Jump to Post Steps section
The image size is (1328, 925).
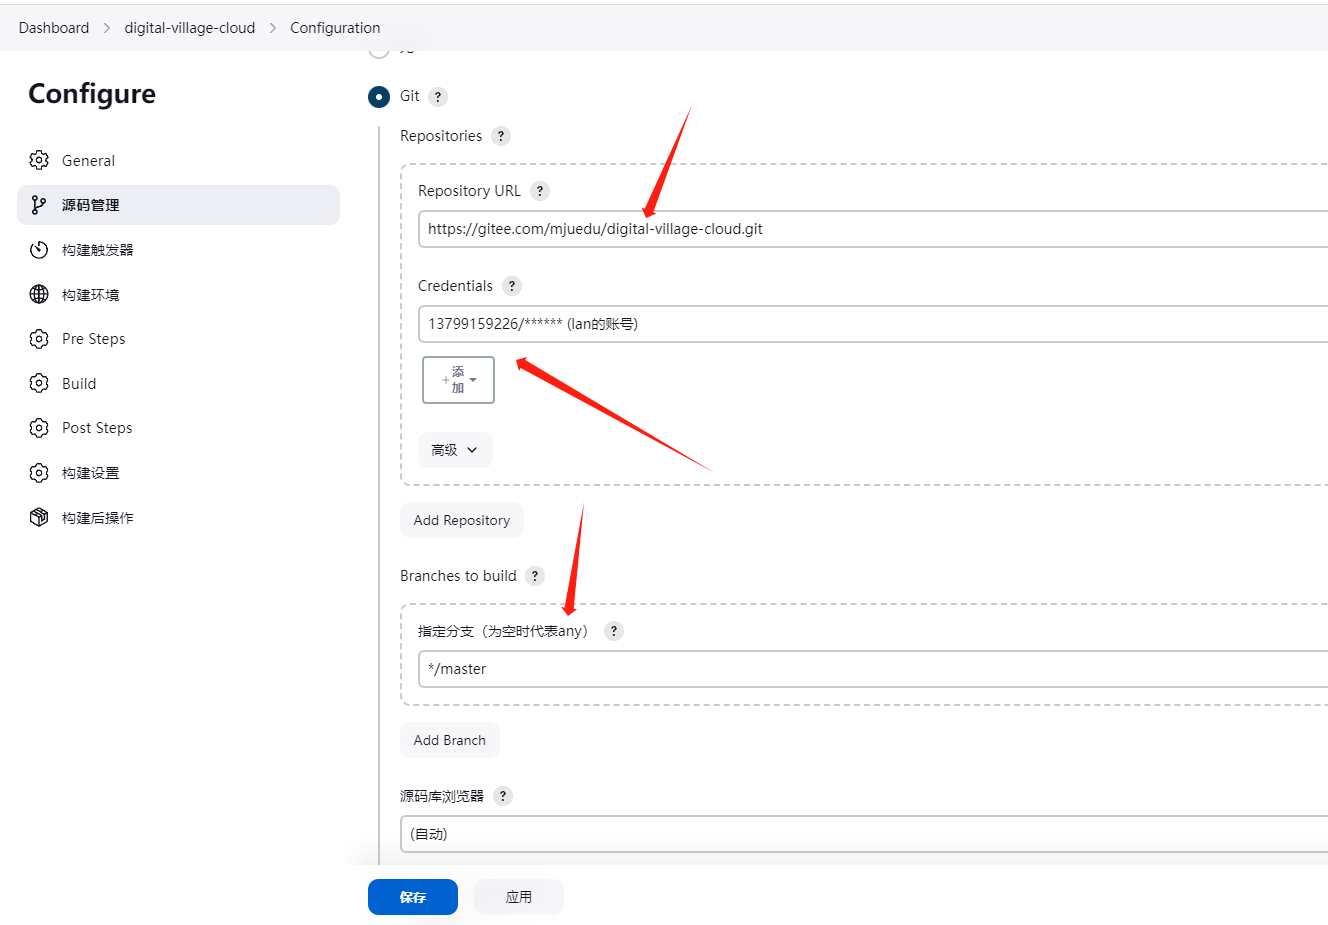96,428
